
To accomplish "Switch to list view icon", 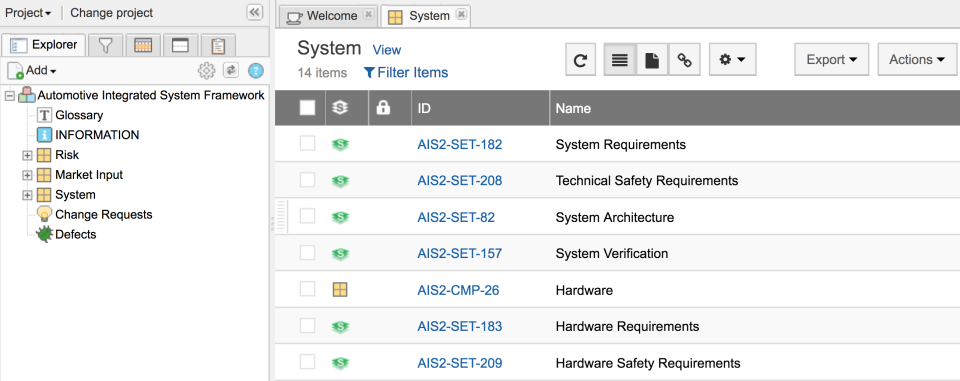I will [620, 59].
